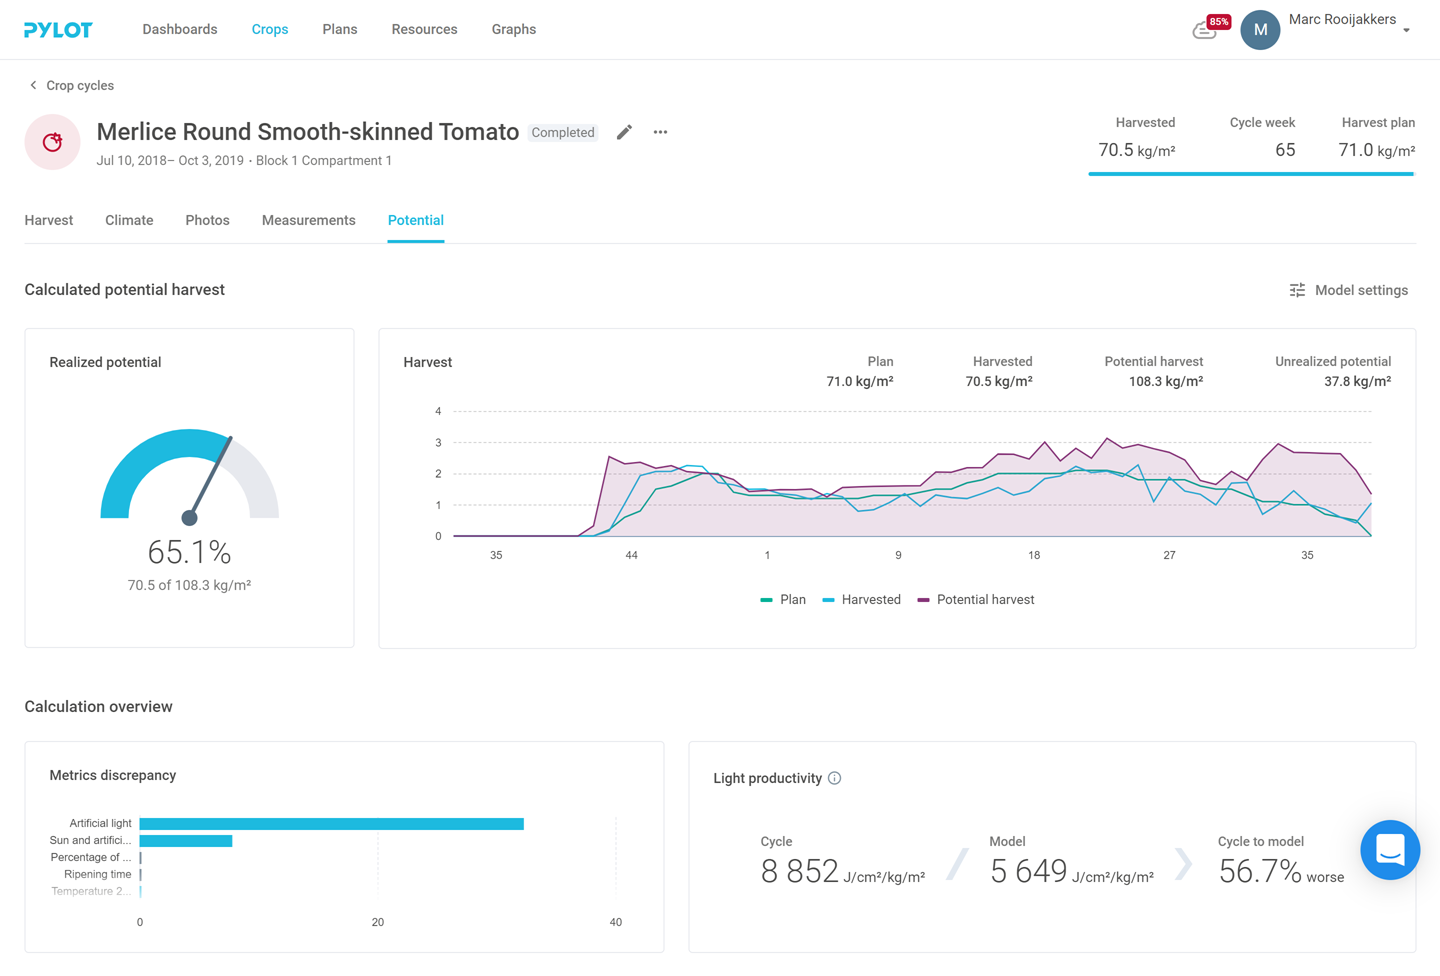Click the user avatar M icon
Viewport: 1440px width, 976px height.
click(x=1260, y=30)
